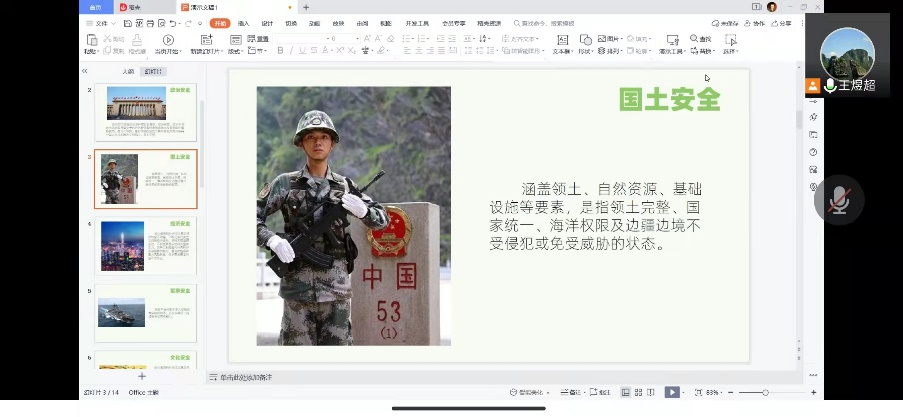Open the 新建幻灯片 new slide dropdown
The image size is (903, 417).
(203, 50)
